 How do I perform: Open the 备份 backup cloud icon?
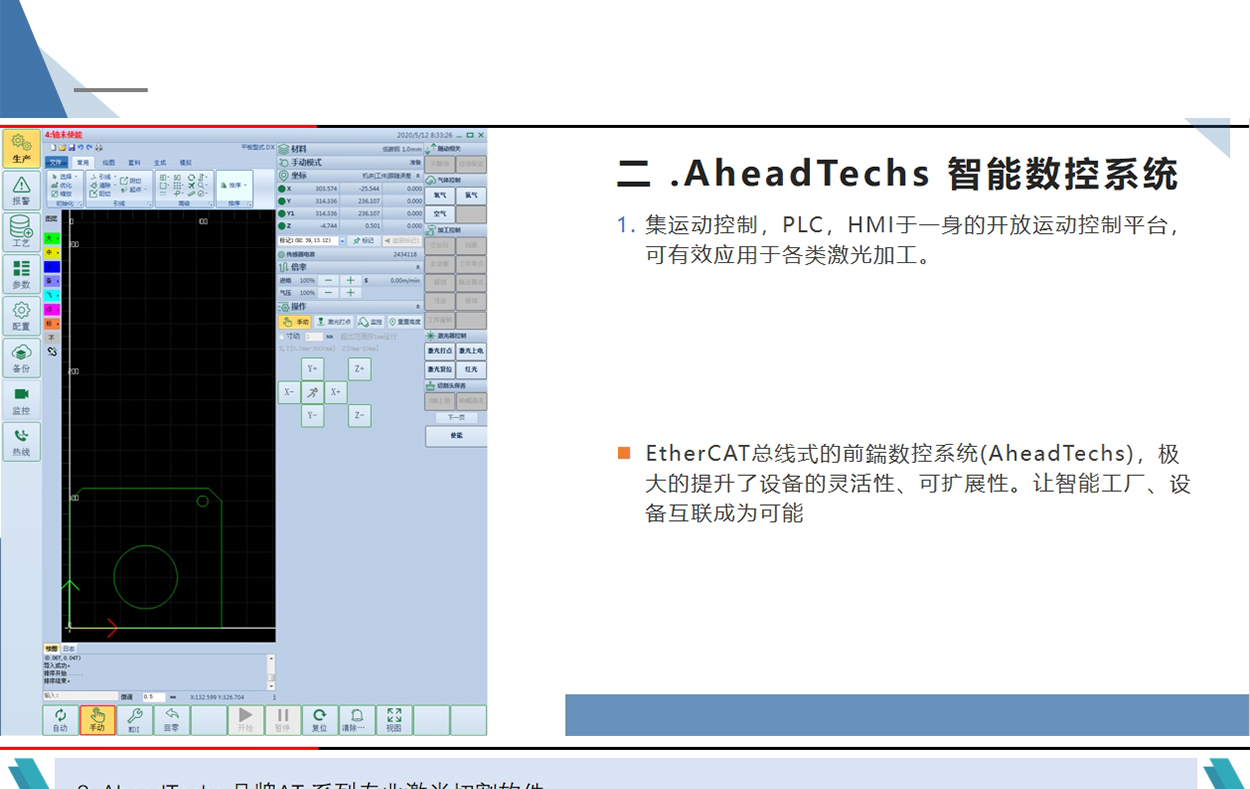click(x=21, y=357)
